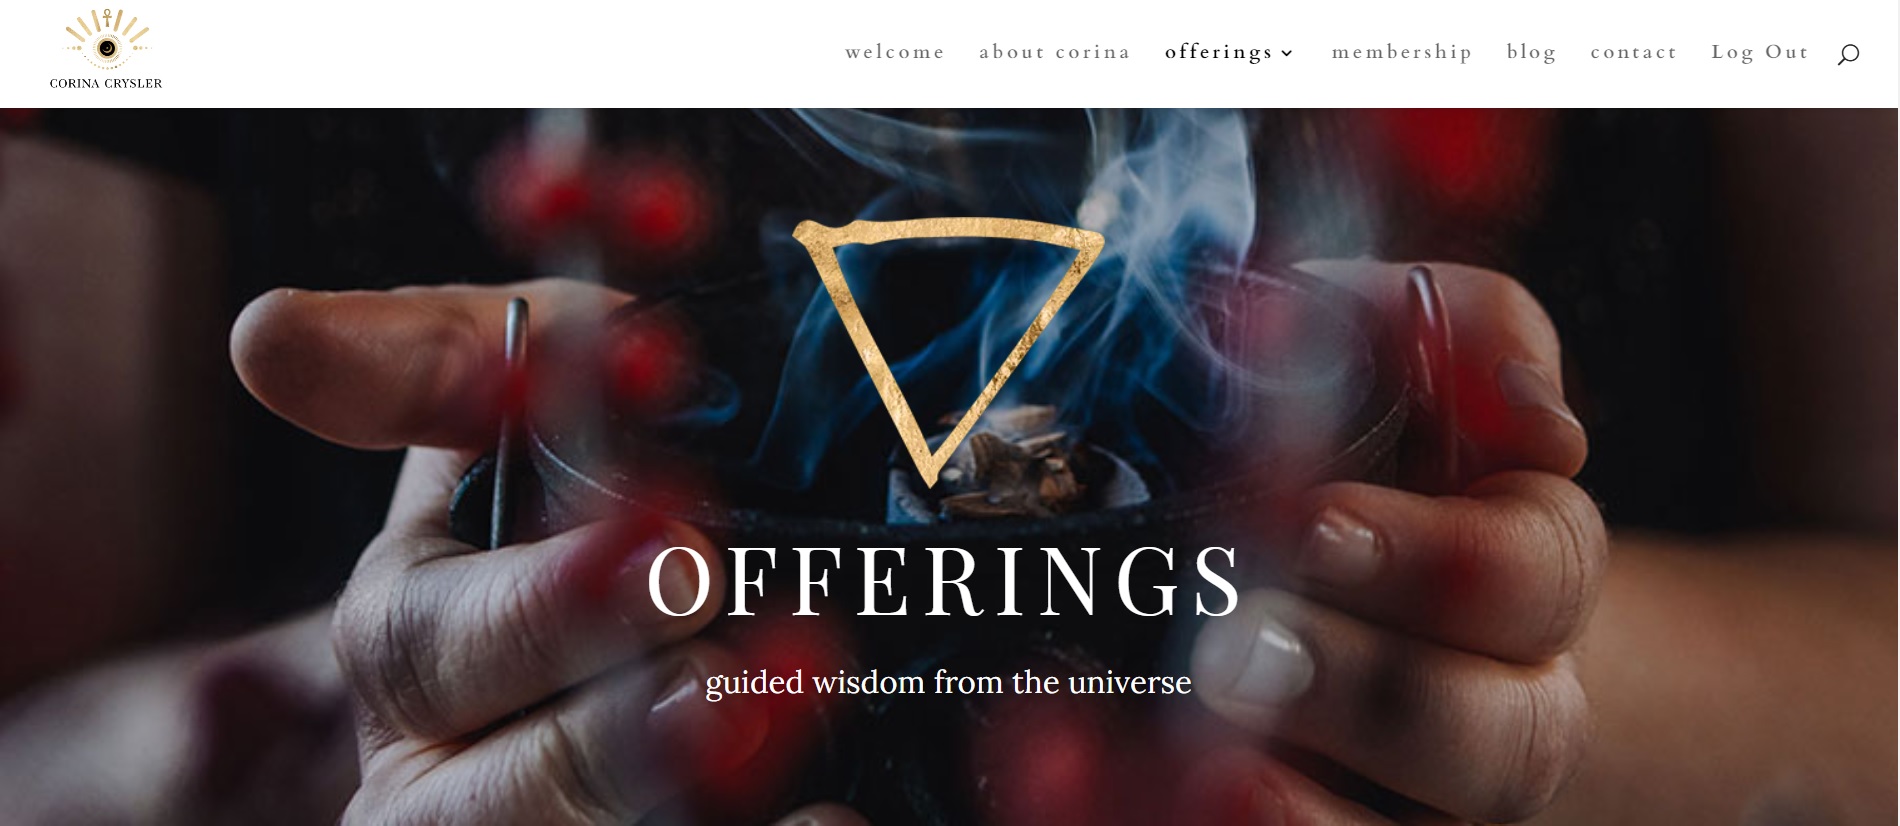1900x826 pixels.
Task: Go to about corina page
Action: [1055, 52]
